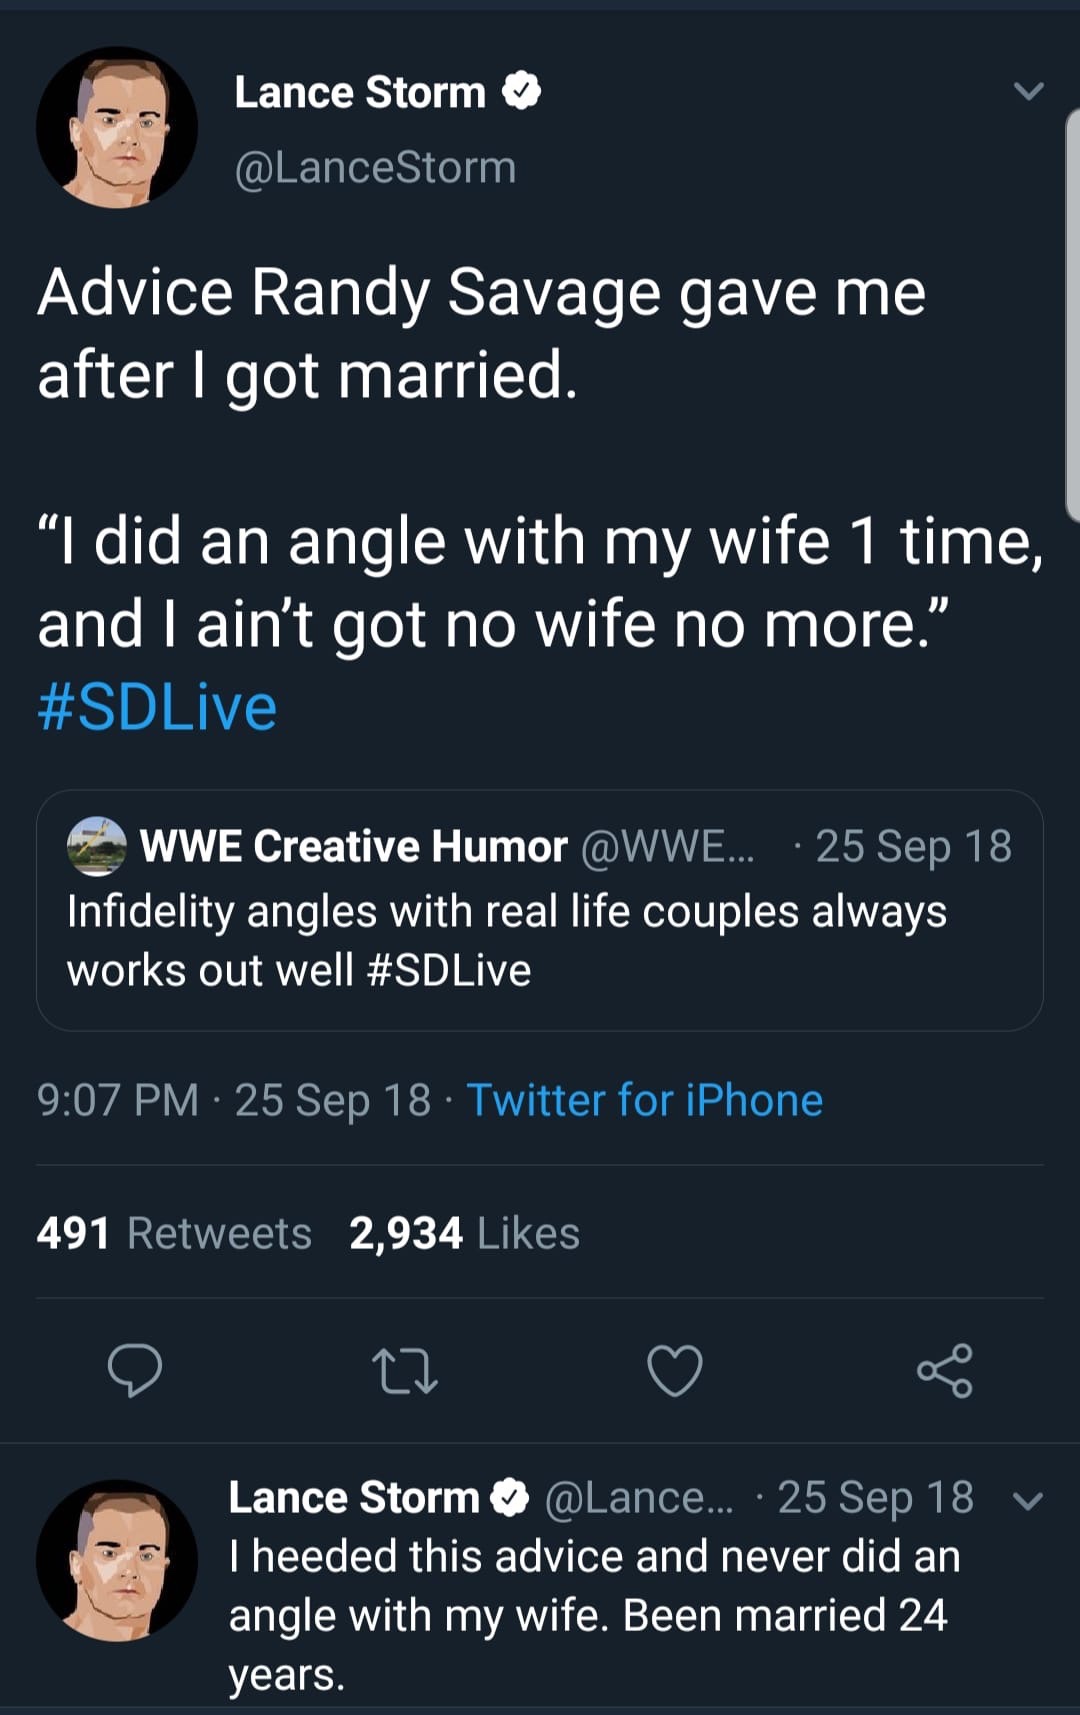Viewport: 1080px width, 1715px height.
Task: Reply to Lance Storm's tweet
Action: (135, 1370)
